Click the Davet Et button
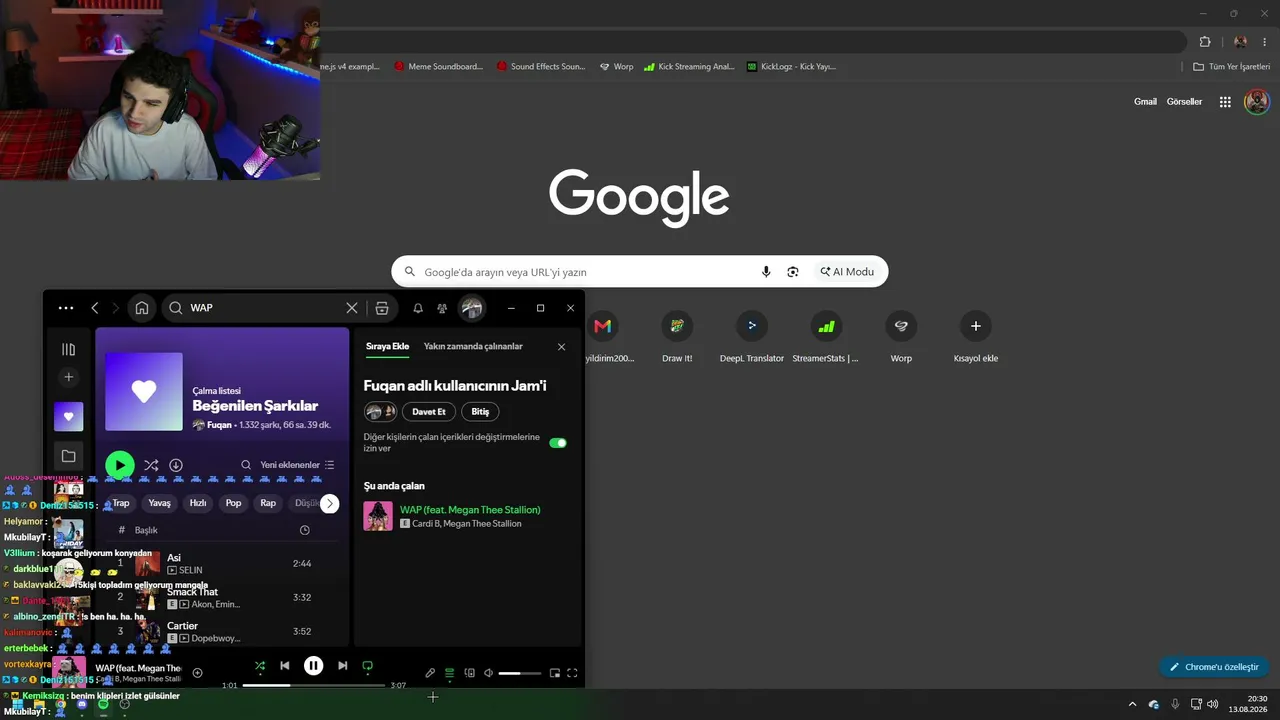 click(x=429, y=411)
